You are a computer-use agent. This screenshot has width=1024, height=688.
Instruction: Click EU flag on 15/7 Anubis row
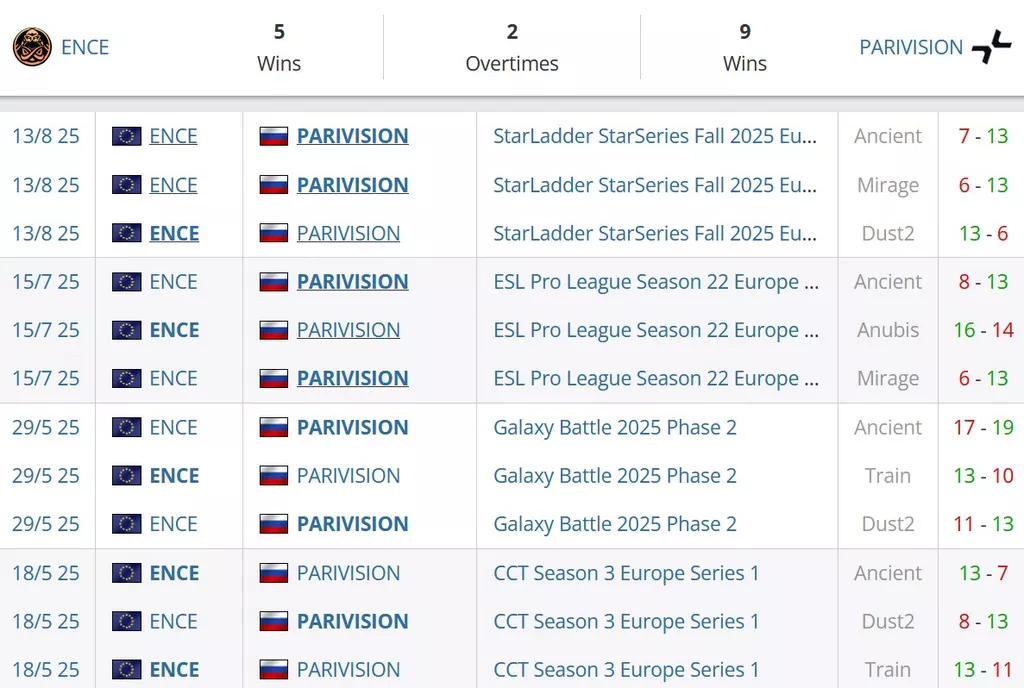[127, 330]
